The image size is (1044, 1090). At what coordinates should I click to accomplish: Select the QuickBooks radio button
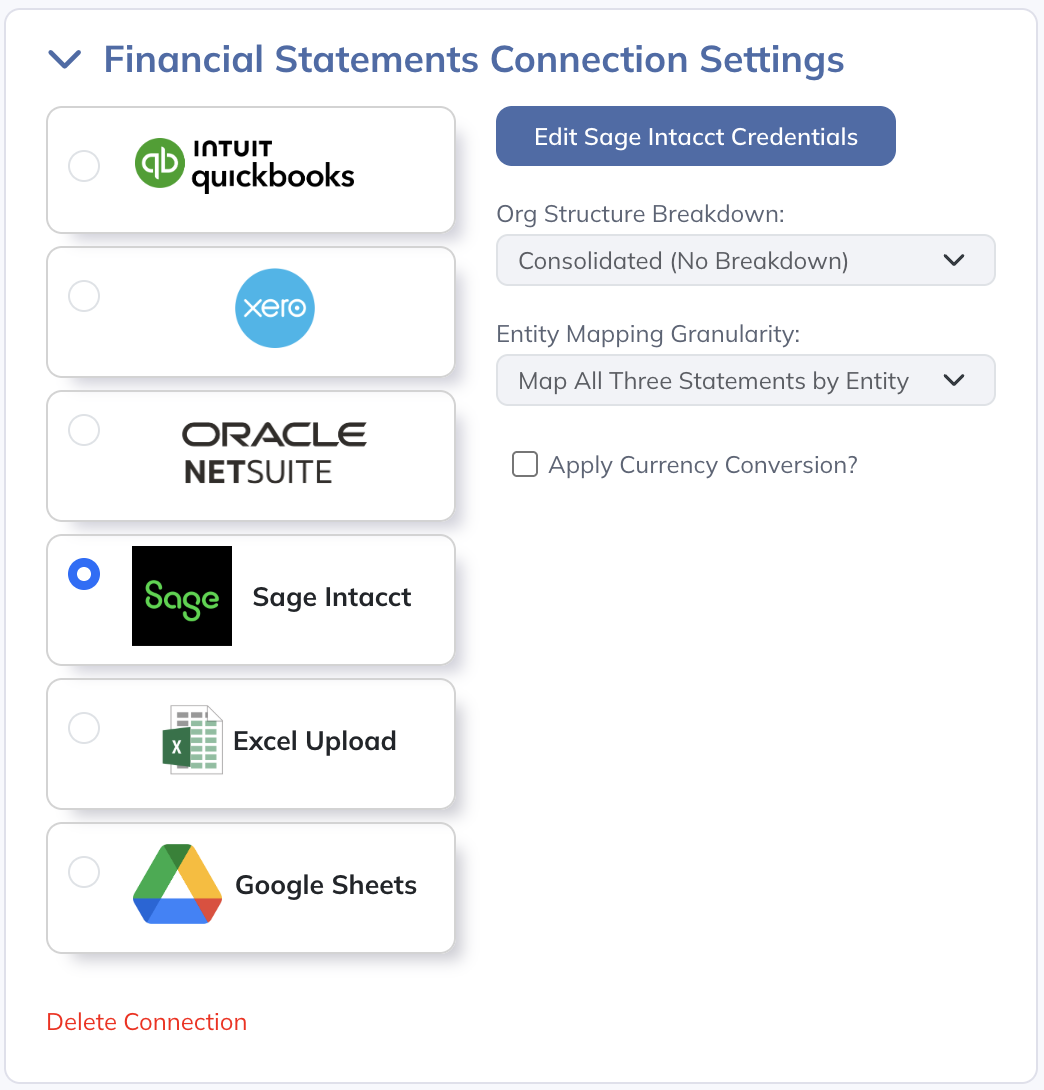[x=84, y=166]
